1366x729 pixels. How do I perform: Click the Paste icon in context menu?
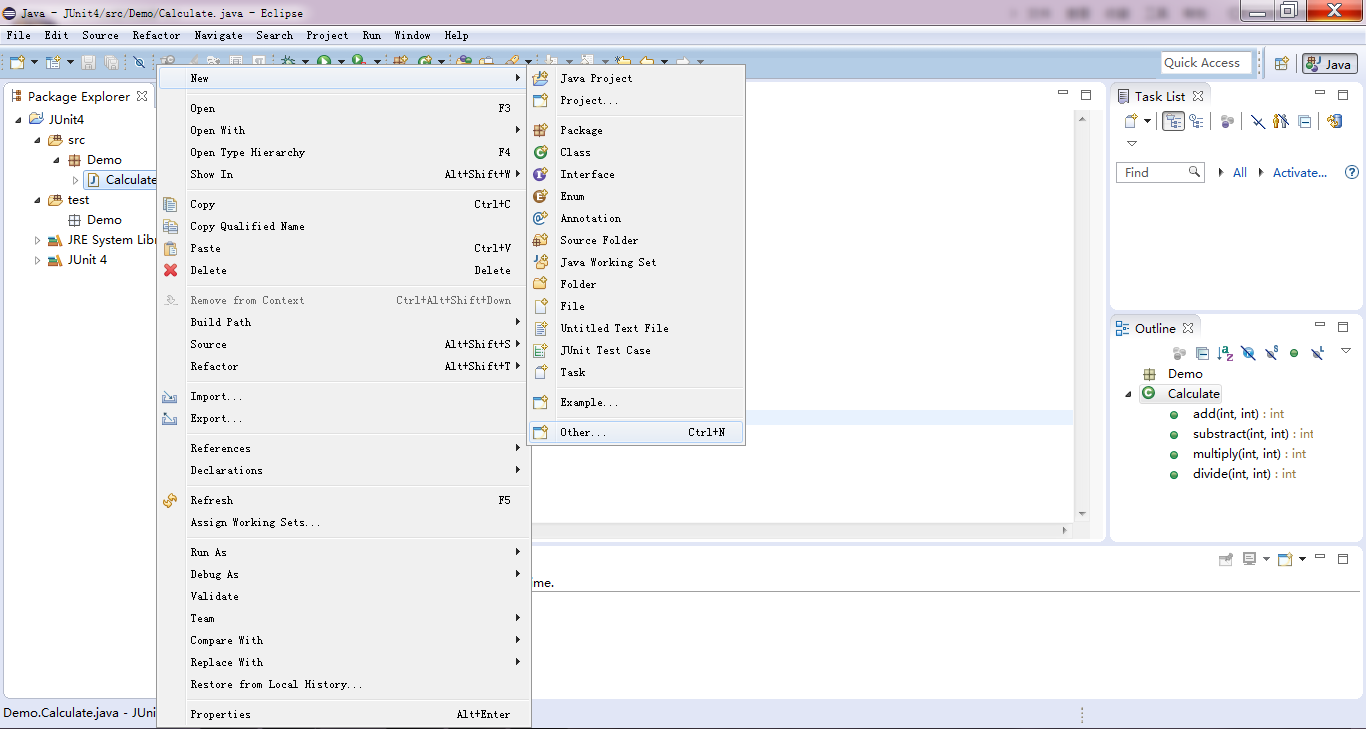(170, 248)
